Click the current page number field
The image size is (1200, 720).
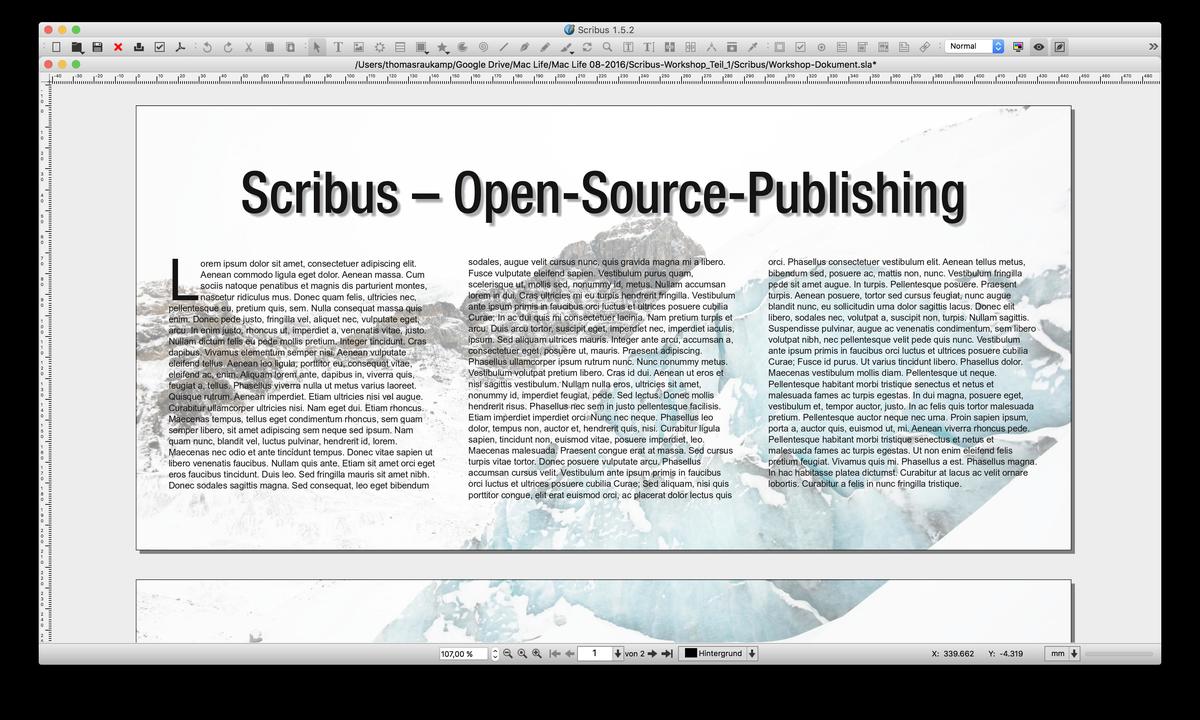(x=595, y=653)
